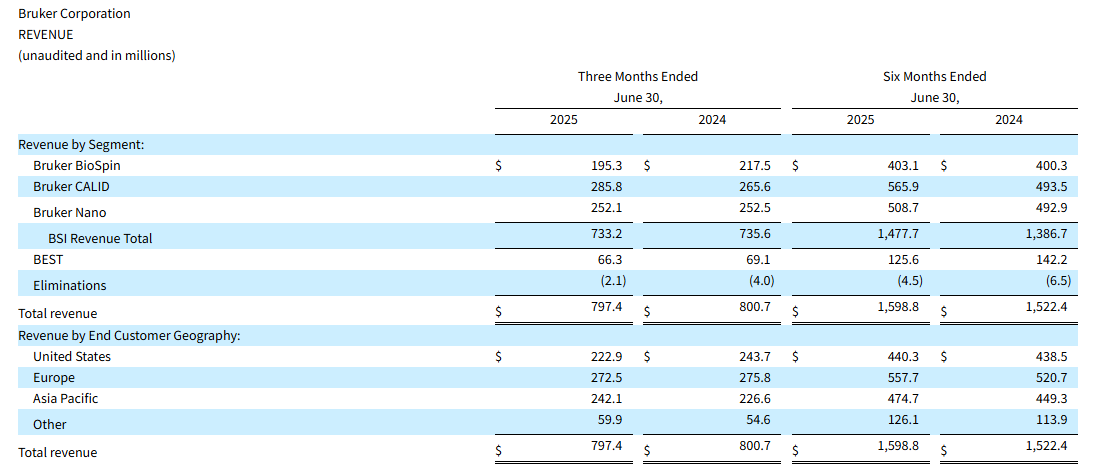
Task: Click the United States value 440.3
Action: click(904, 357)
